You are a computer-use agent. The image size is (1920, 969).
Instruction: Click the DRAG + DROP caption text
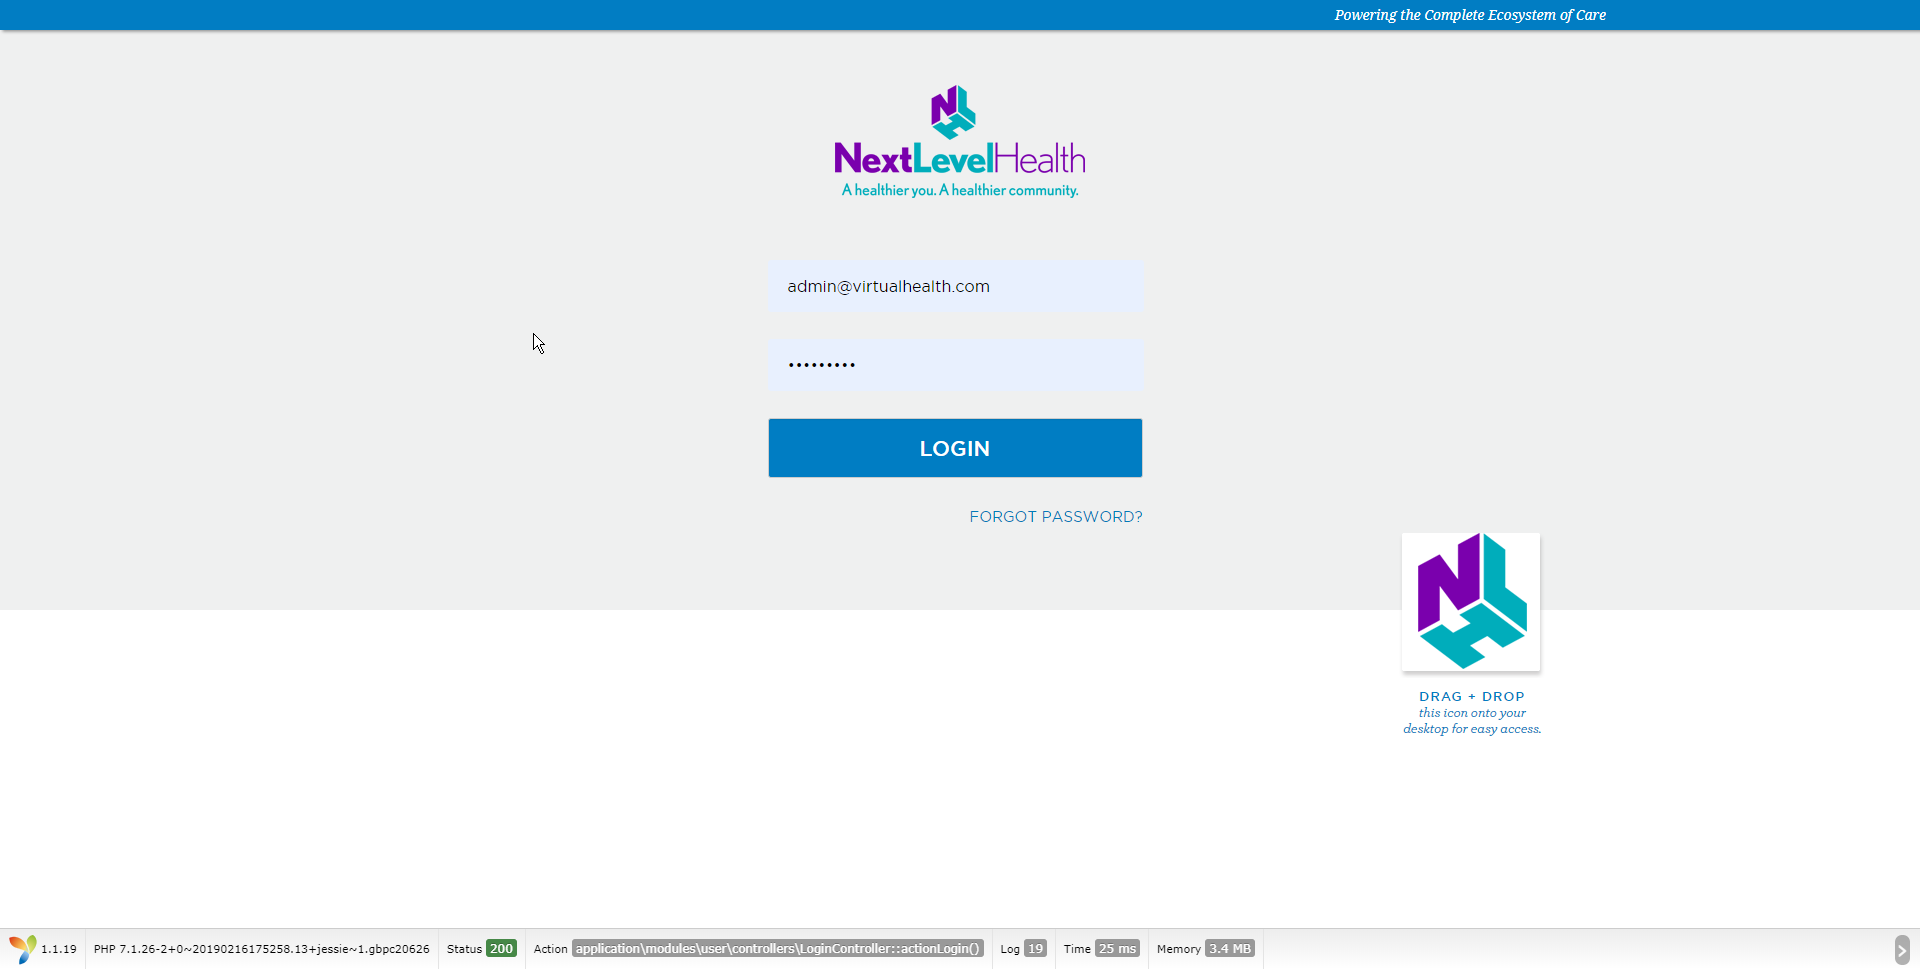point(1471,697)
